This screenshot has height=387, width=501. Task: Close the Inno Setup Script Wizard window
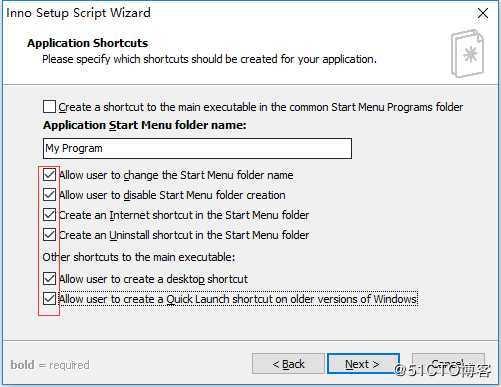483,13
